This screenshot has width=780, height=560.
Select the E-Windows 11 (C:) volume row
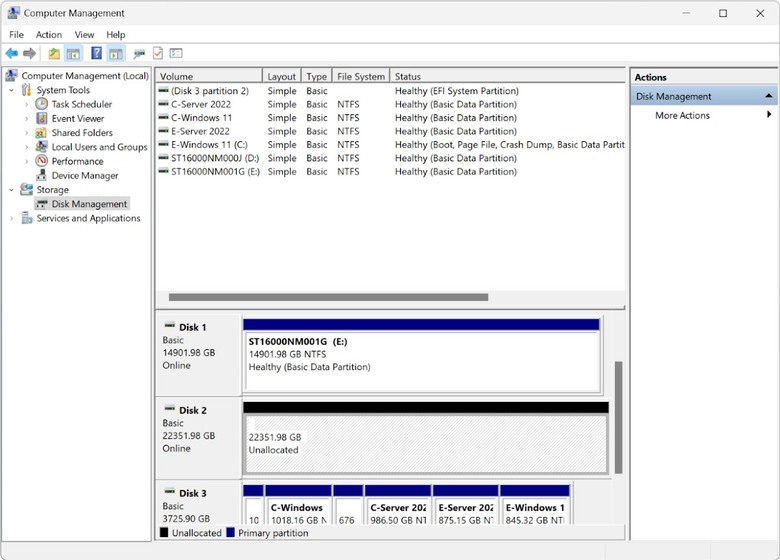click(390, 145)
